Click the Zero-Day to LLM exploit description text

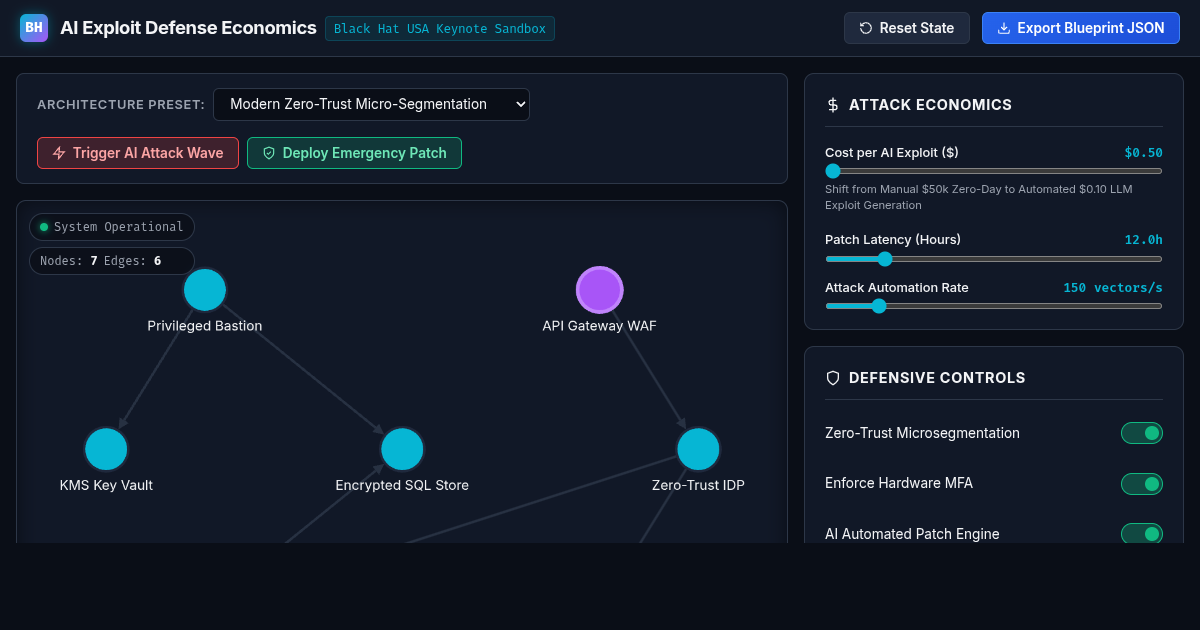pyautogui.click(x=978, y=197)
